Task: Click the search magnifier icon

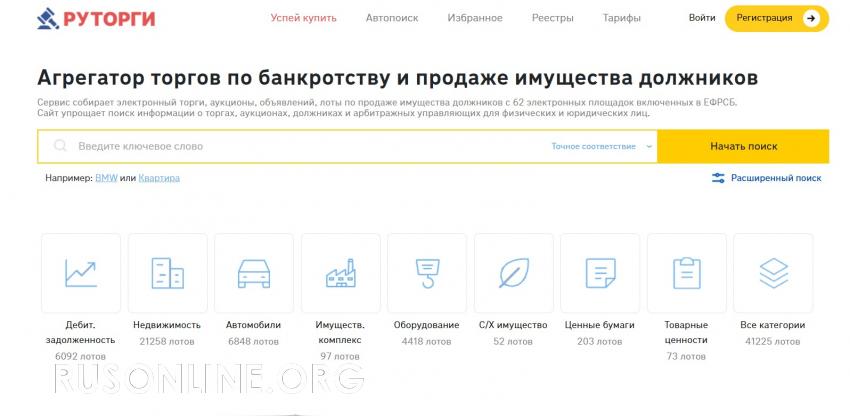Action: [60, 146]
